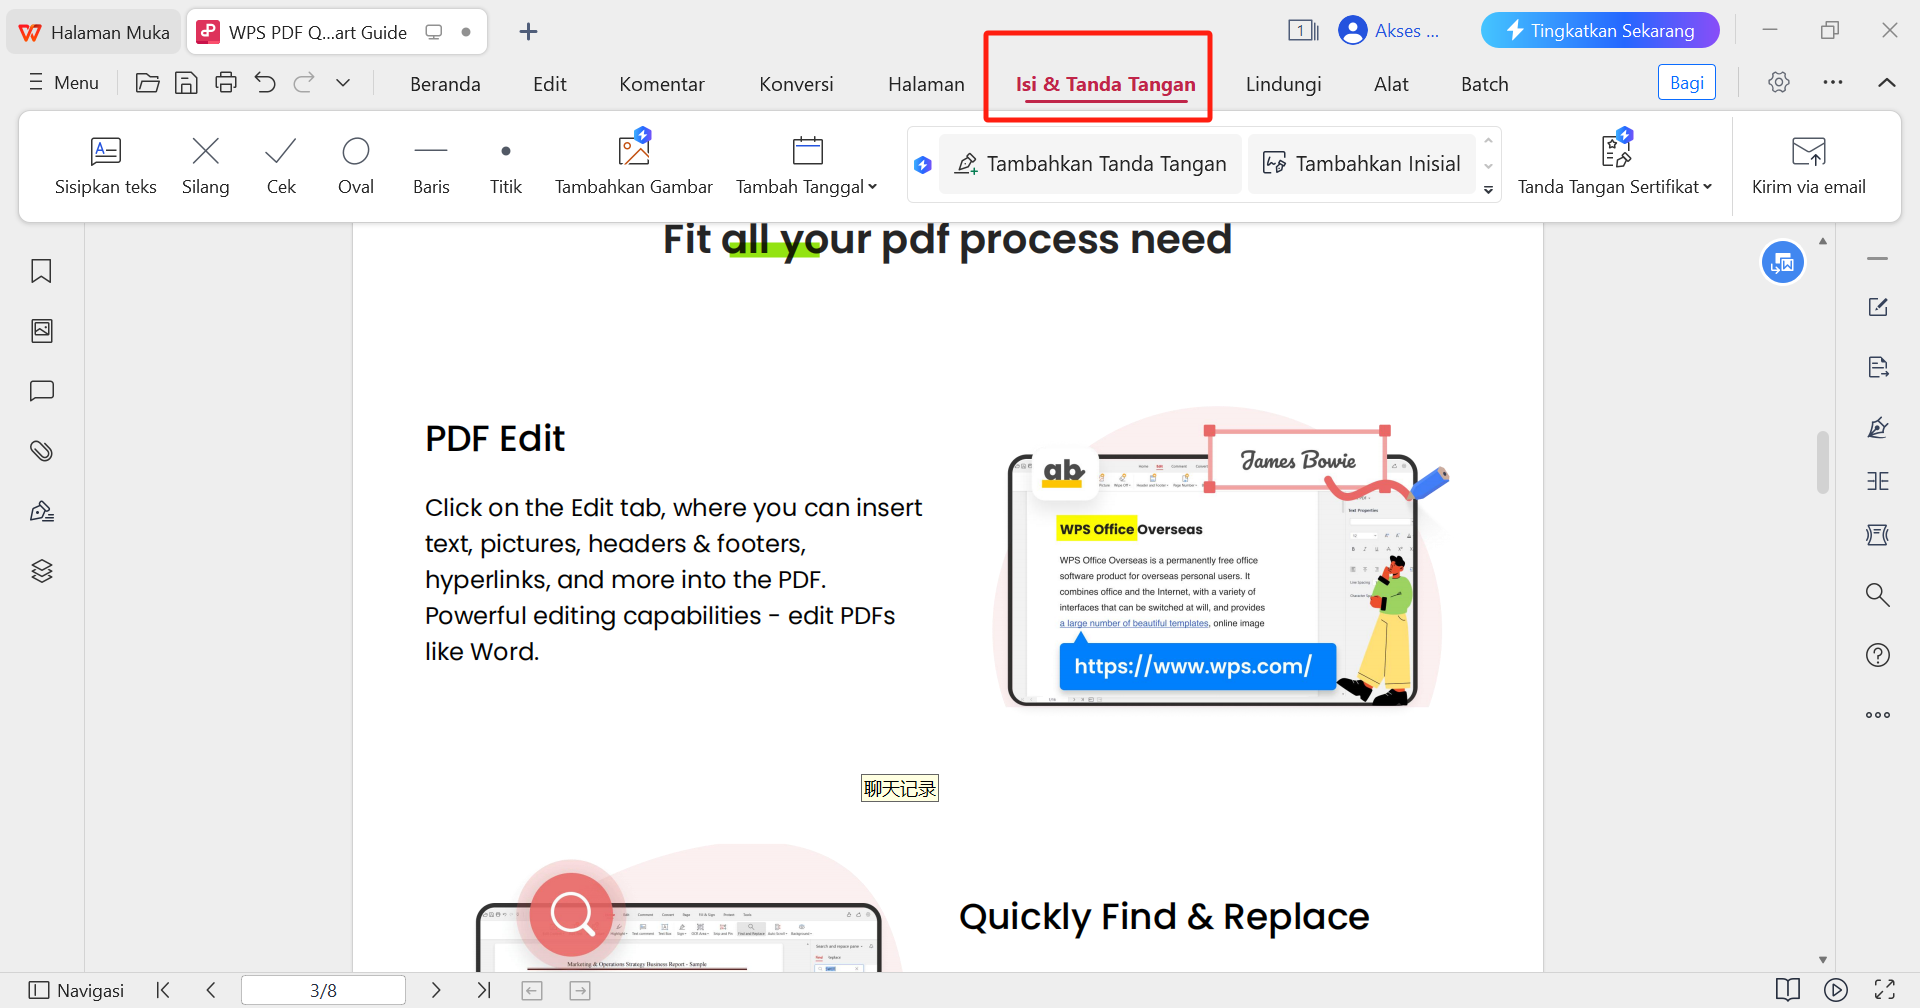Open Tanda Tangan Sertifikat dropdown
Screen dimensions: 1920x1008
1615,166
